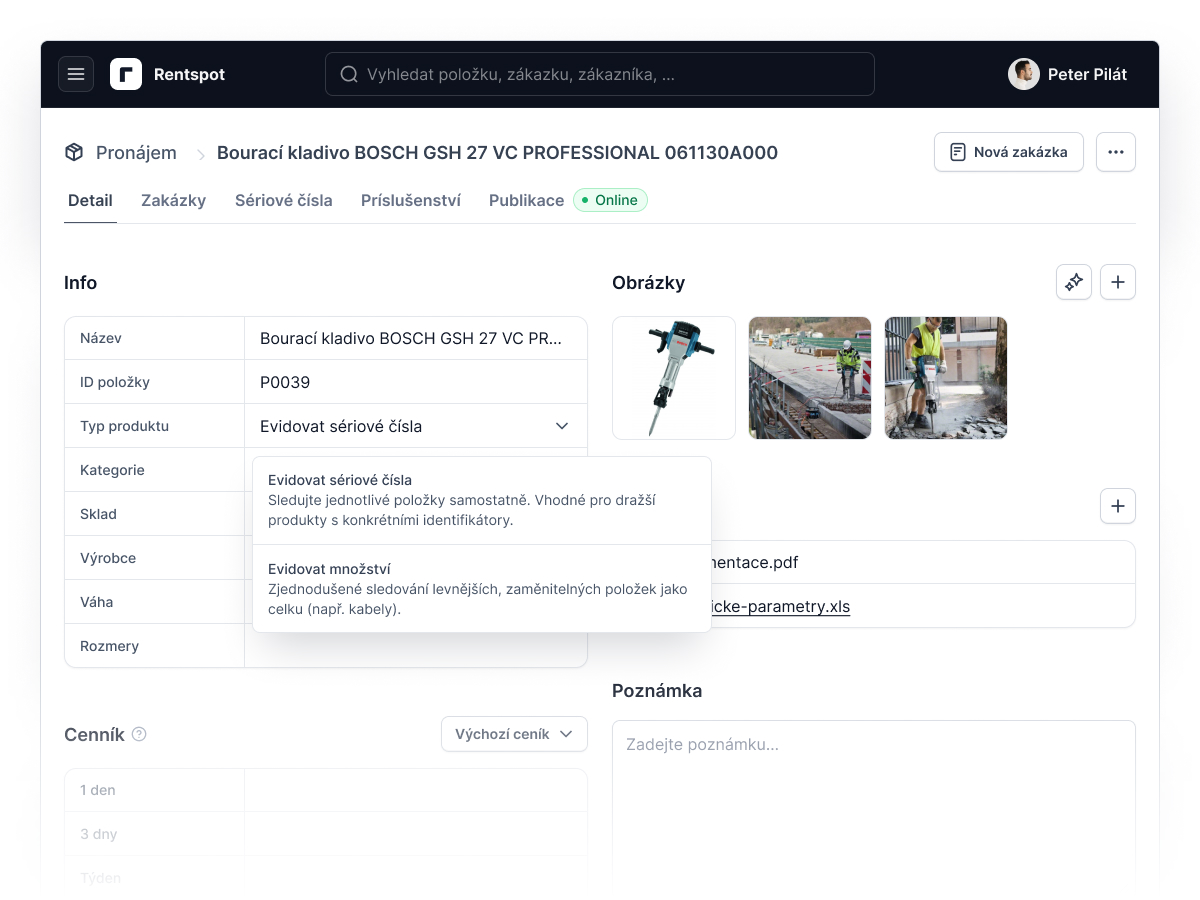1200x900 pixels.
Task: Click the Nová zakázka button
Action: coord(1009,152)
